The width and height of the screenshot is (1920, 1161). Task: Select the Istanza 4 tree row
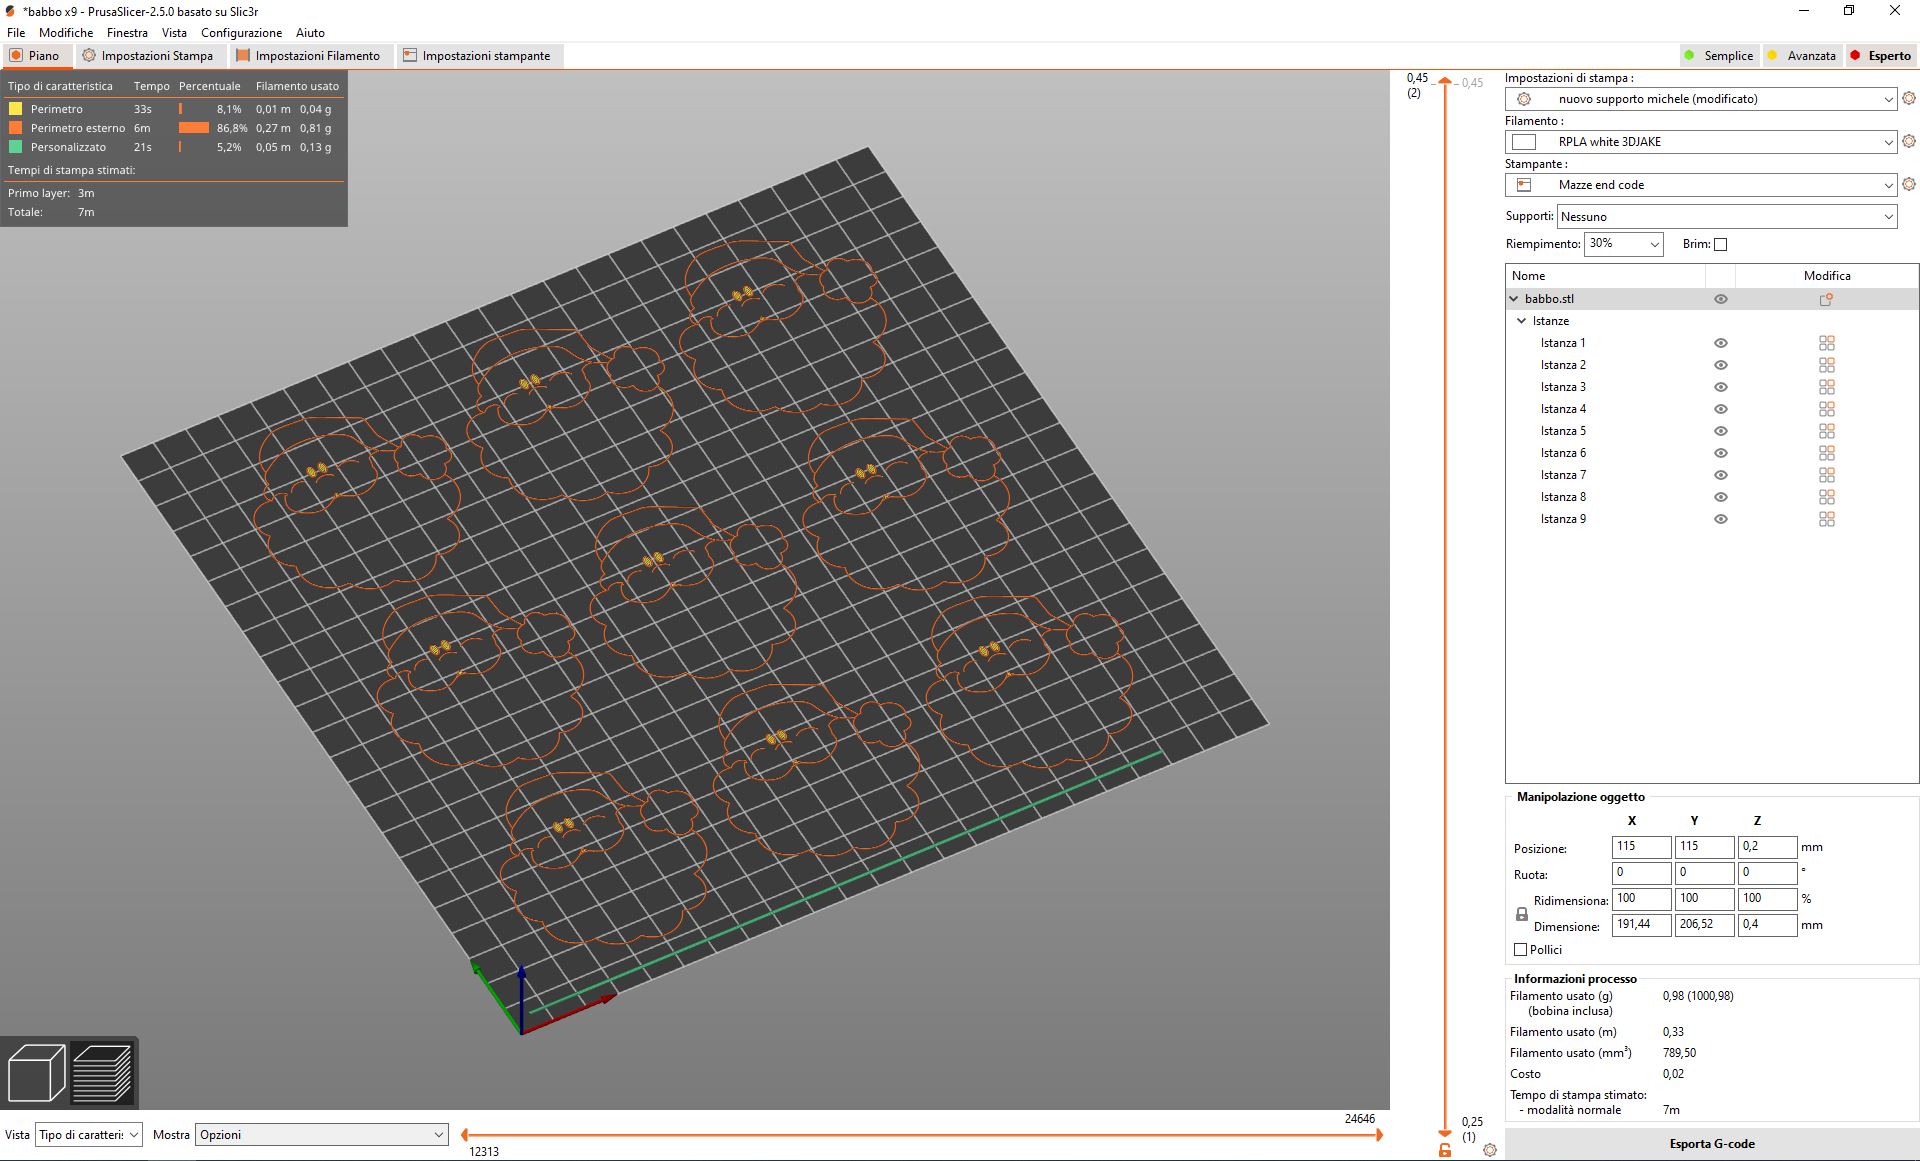tap(1711, 409)
